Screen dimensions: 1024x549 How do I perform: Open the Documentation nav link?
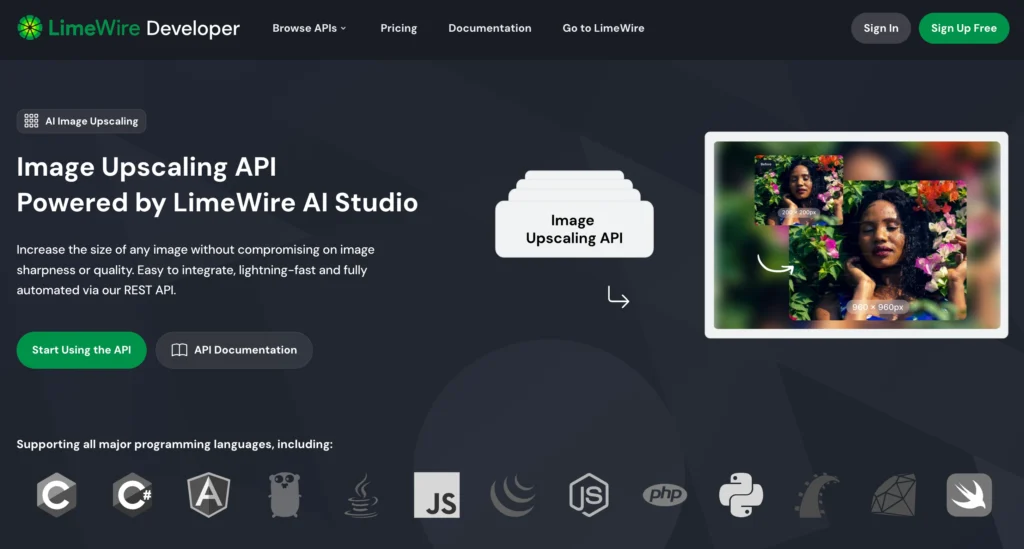(490, 28)
